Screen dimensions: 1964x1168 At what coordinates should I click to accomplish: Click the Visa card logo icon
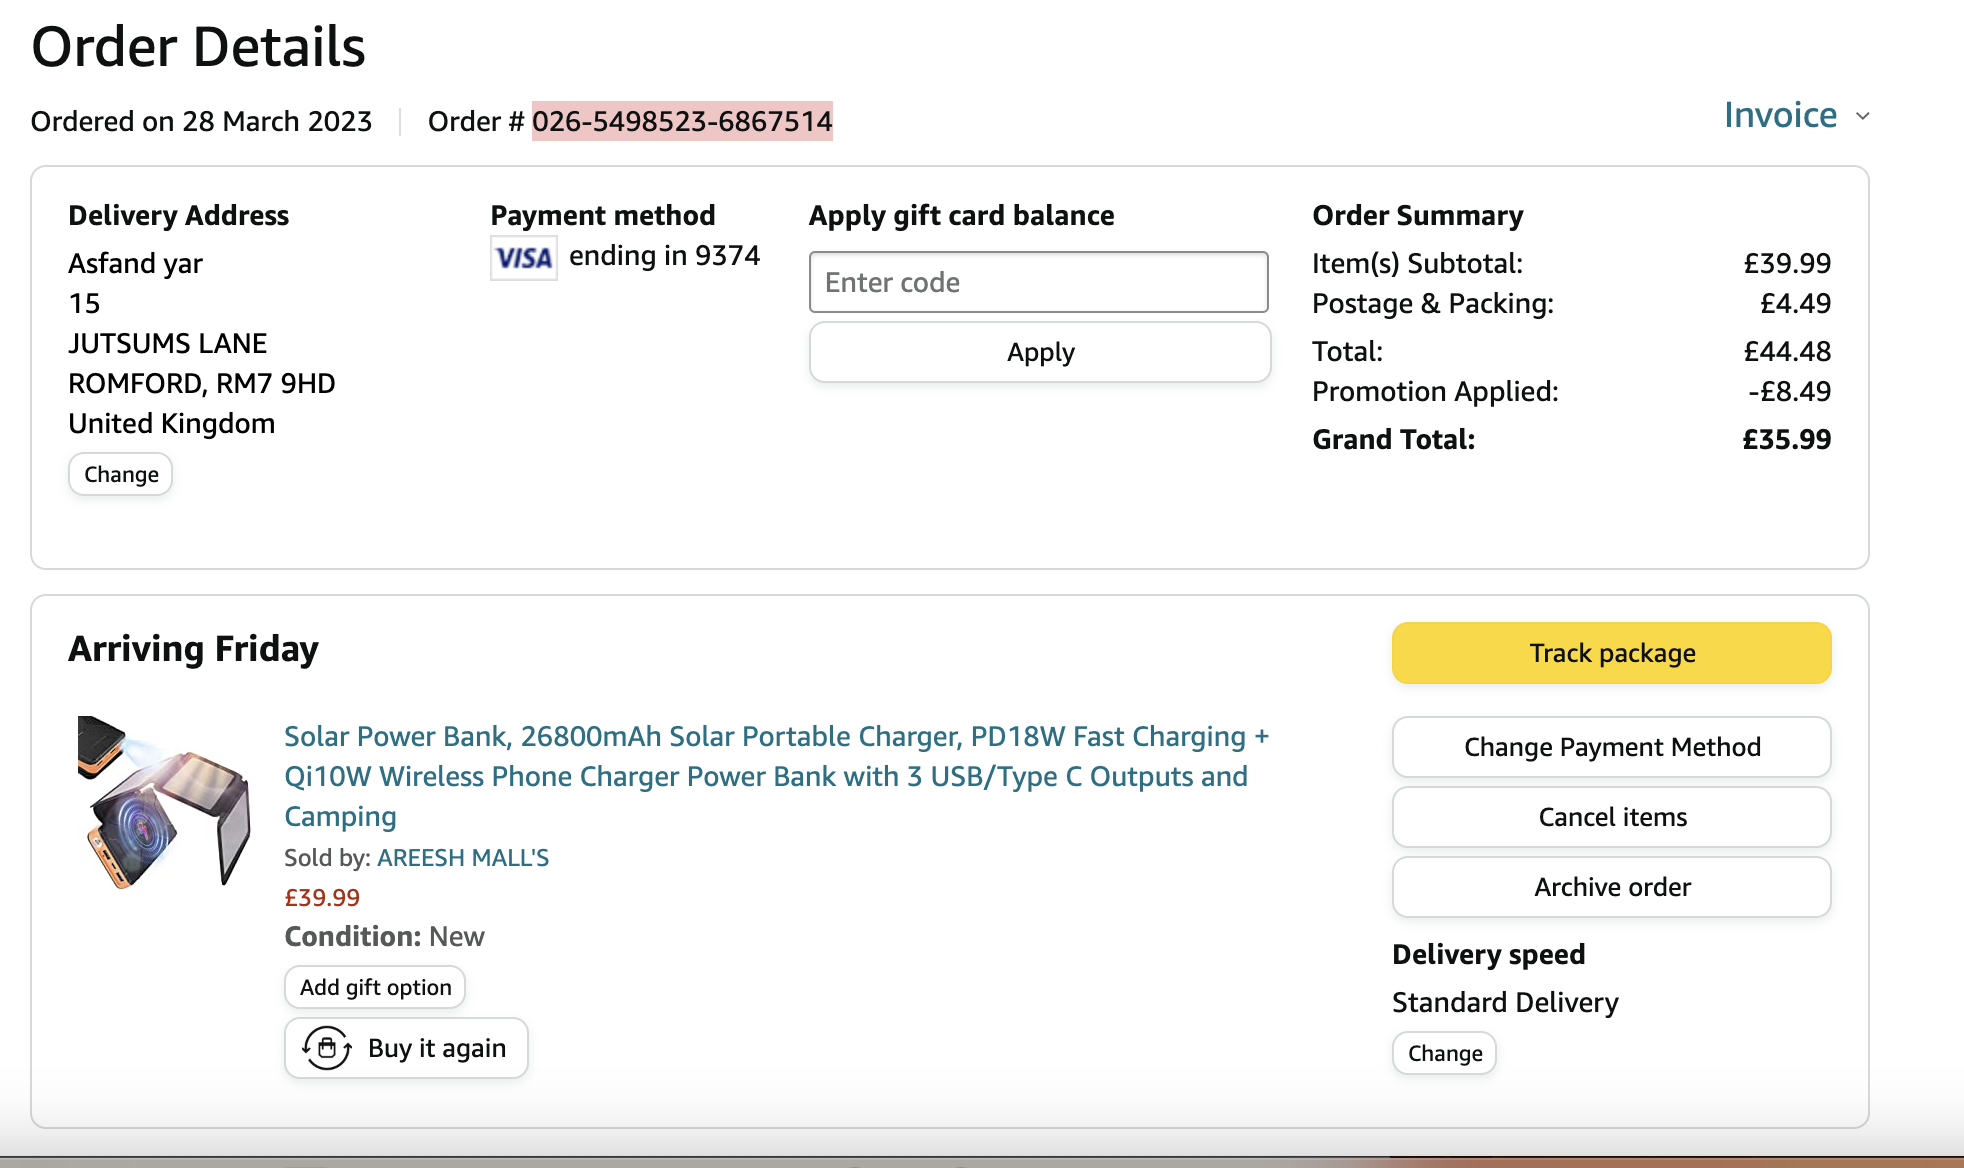tap(523, 258)
